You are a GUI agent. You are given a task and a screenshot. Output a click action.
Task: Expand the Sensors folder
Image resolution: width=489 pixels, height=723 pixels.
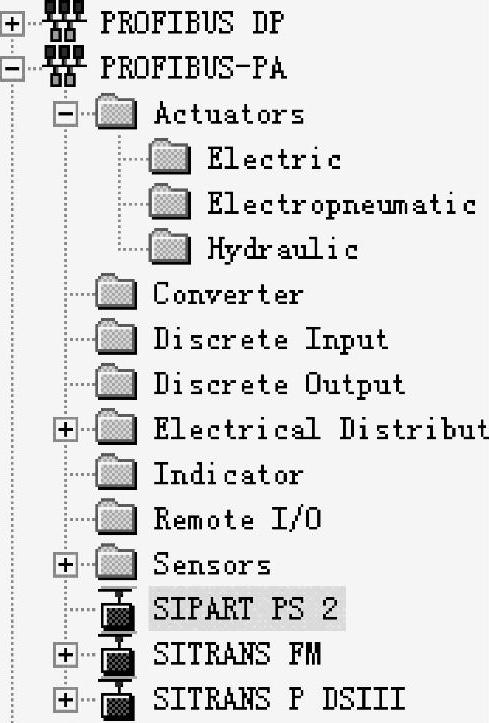click(65, 564)
